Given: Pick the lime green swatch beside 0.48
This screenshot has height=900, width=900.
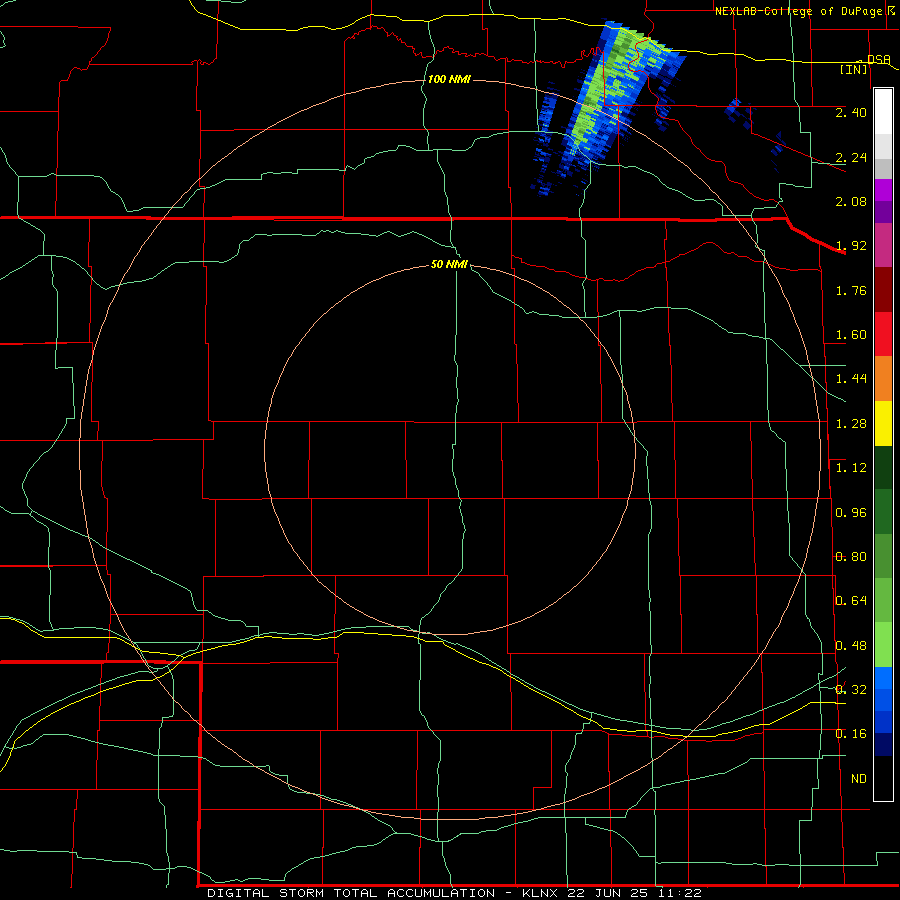Looking at the screenshot, I should coord(883,645).
